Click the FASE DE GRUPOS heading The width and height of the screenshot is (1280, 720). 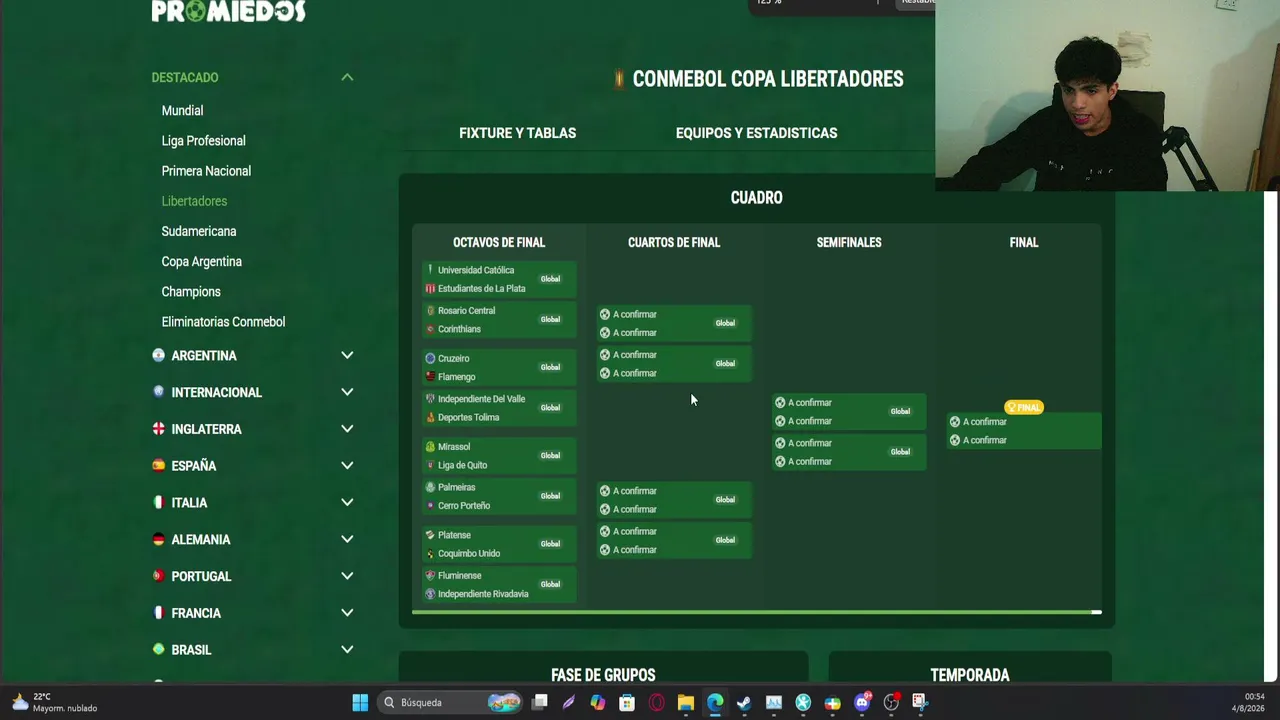(x=603, y=676)
